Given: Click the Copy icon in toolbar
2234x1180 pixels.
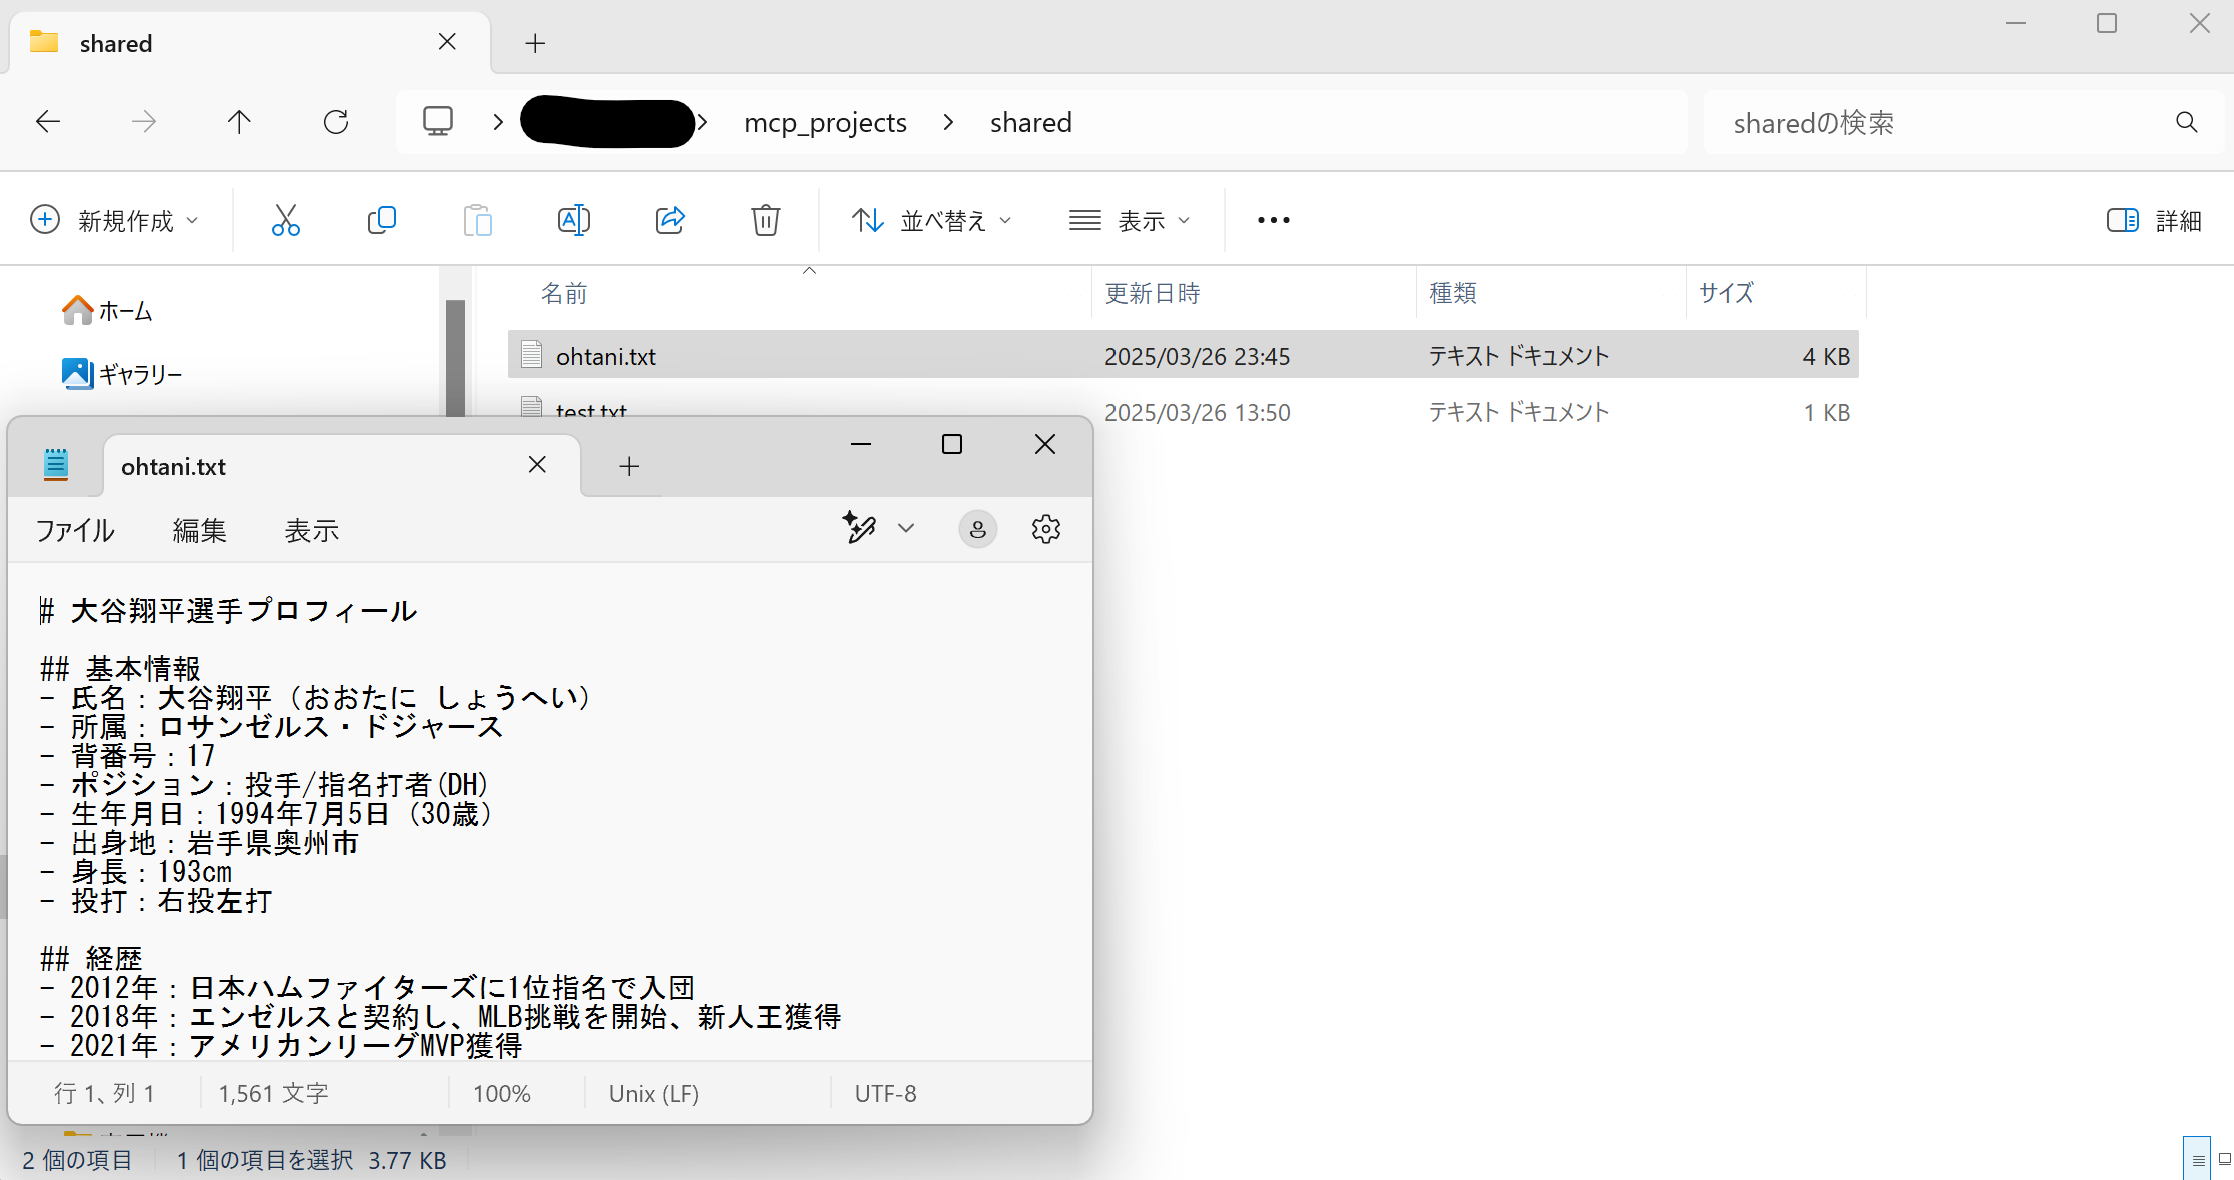Looking at the screenshot, I should (381, 220).
